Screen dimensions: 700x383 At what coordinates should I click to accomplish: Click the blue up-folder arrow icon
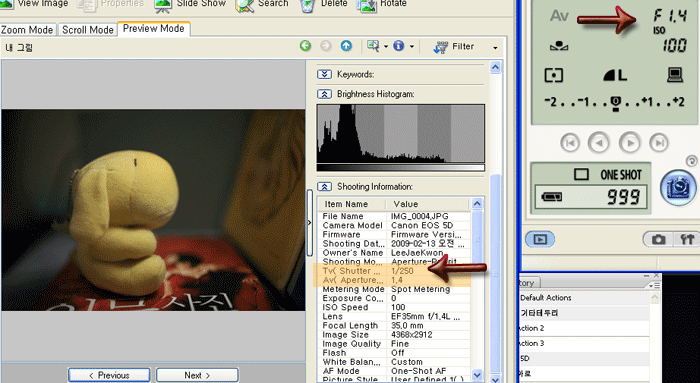click(x=346, y=46)
